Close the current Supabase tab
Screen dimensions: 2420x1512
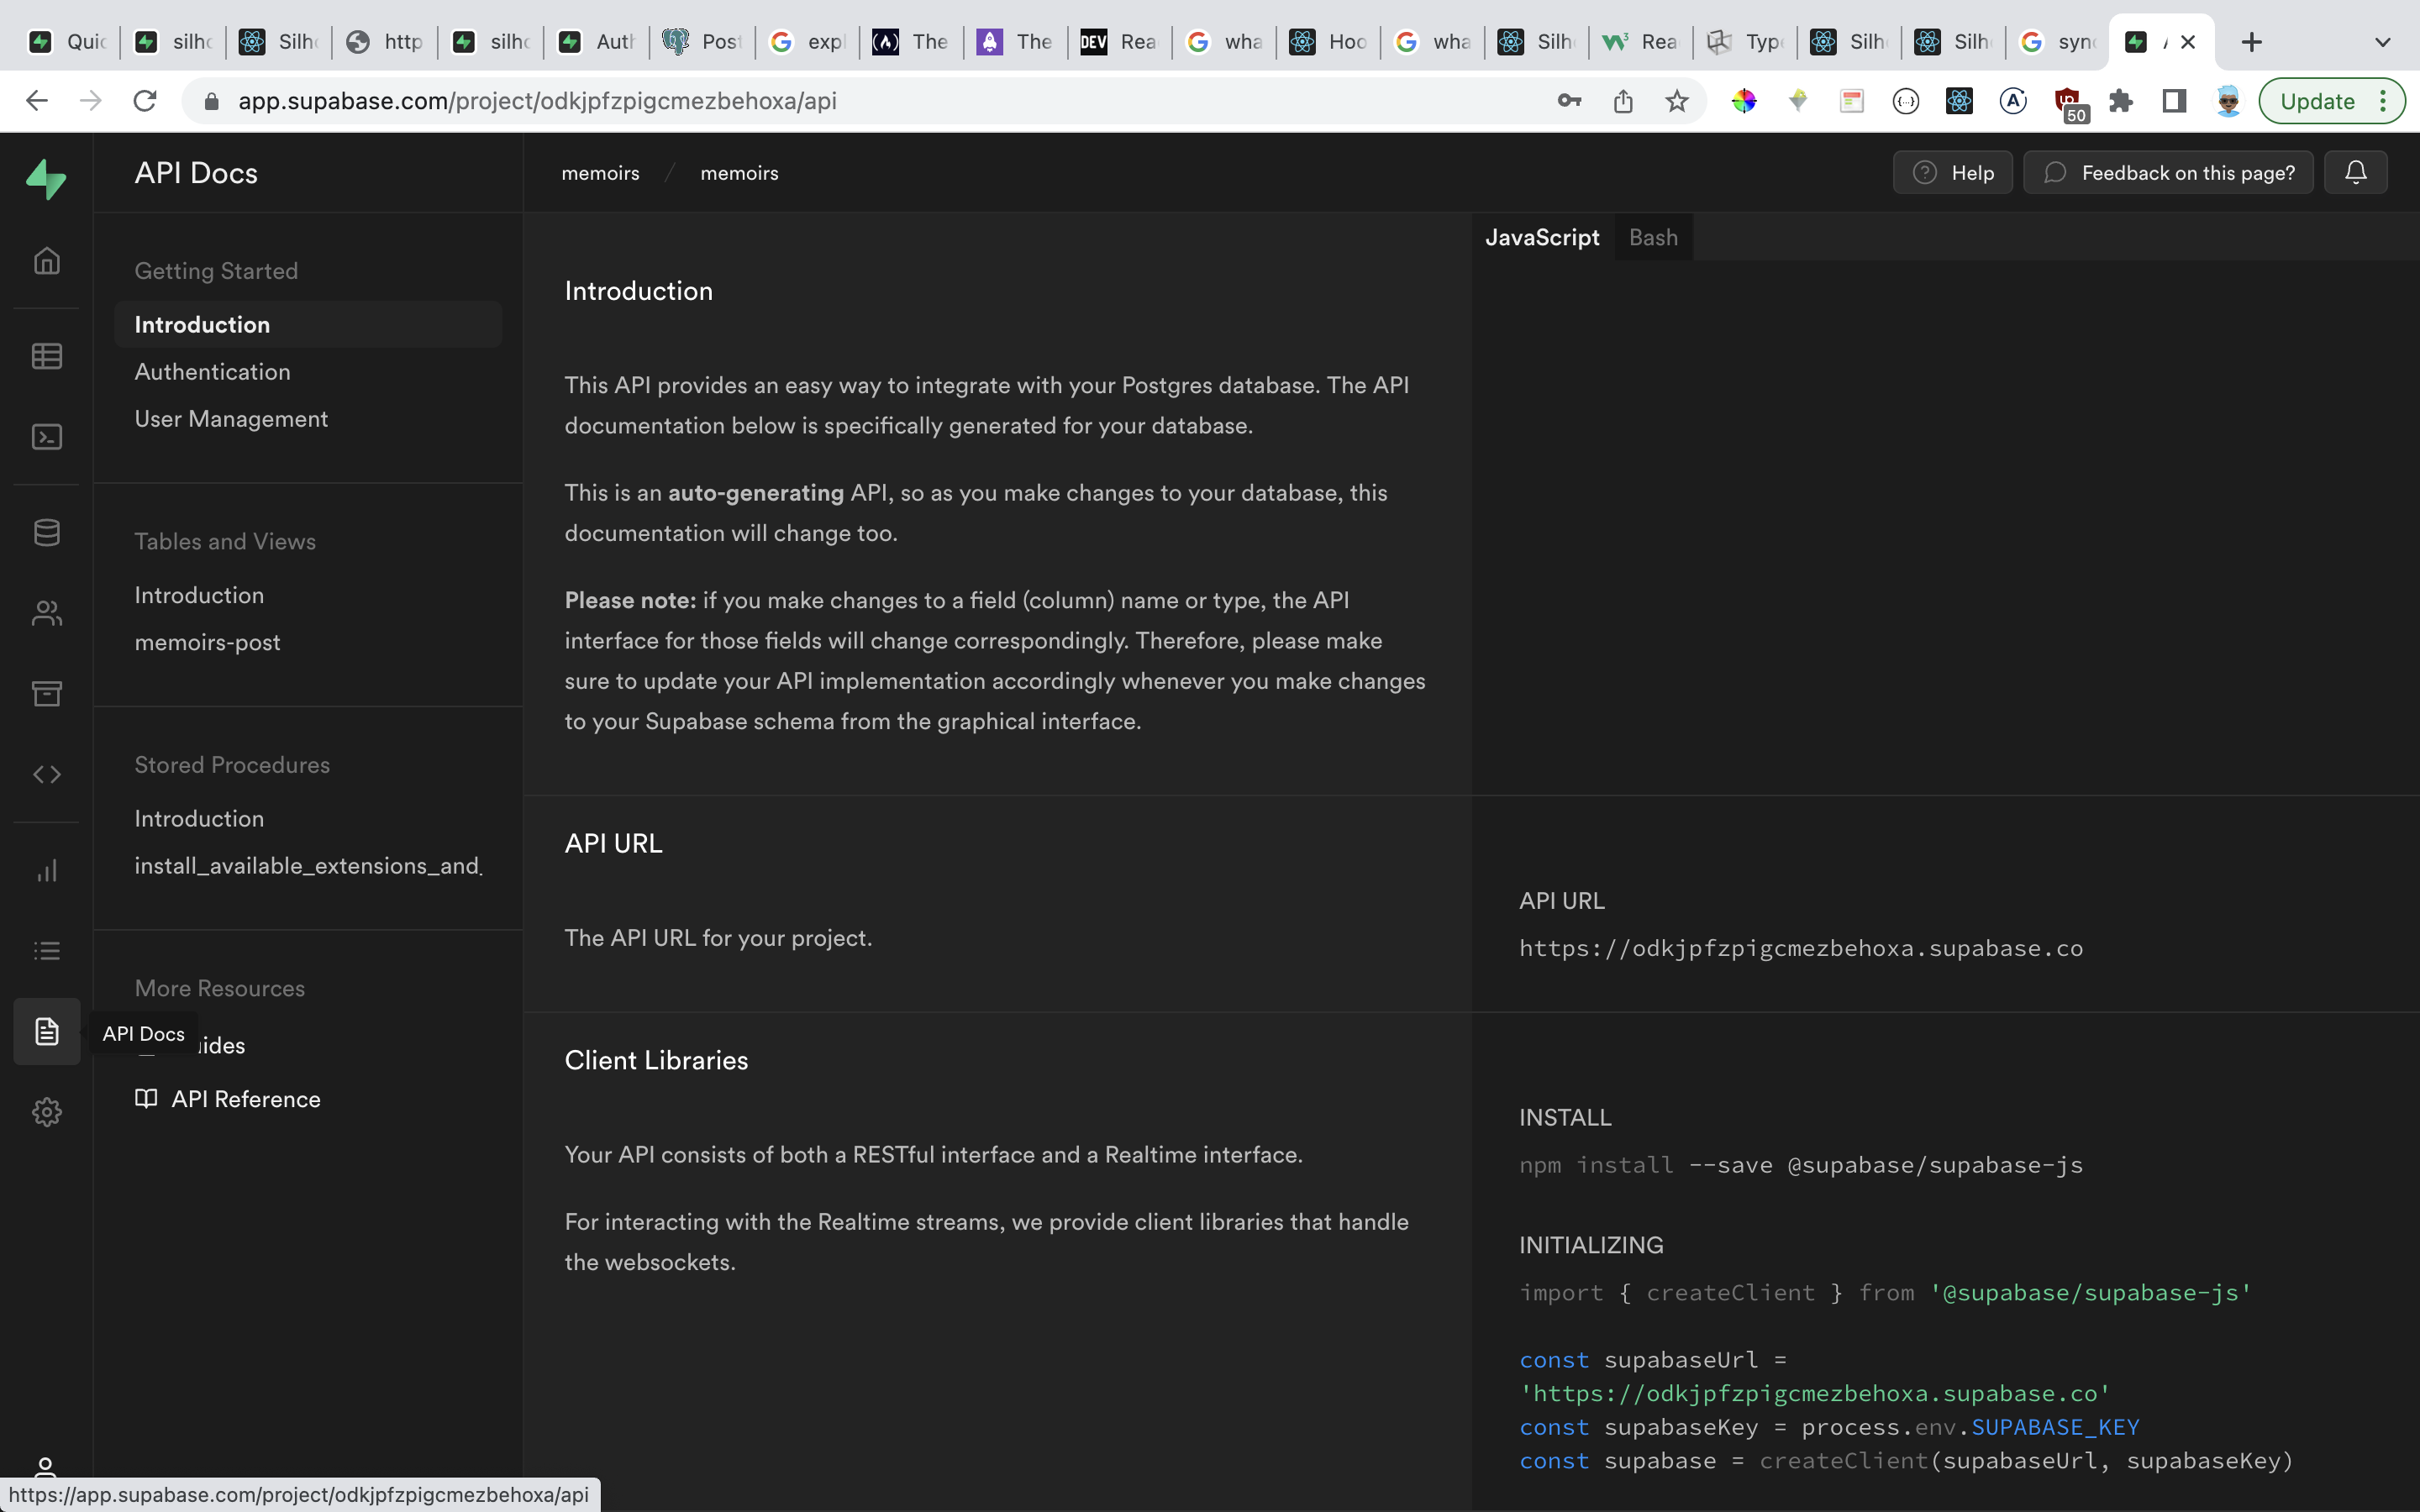pyautogui.click(x=2188, y=42)
